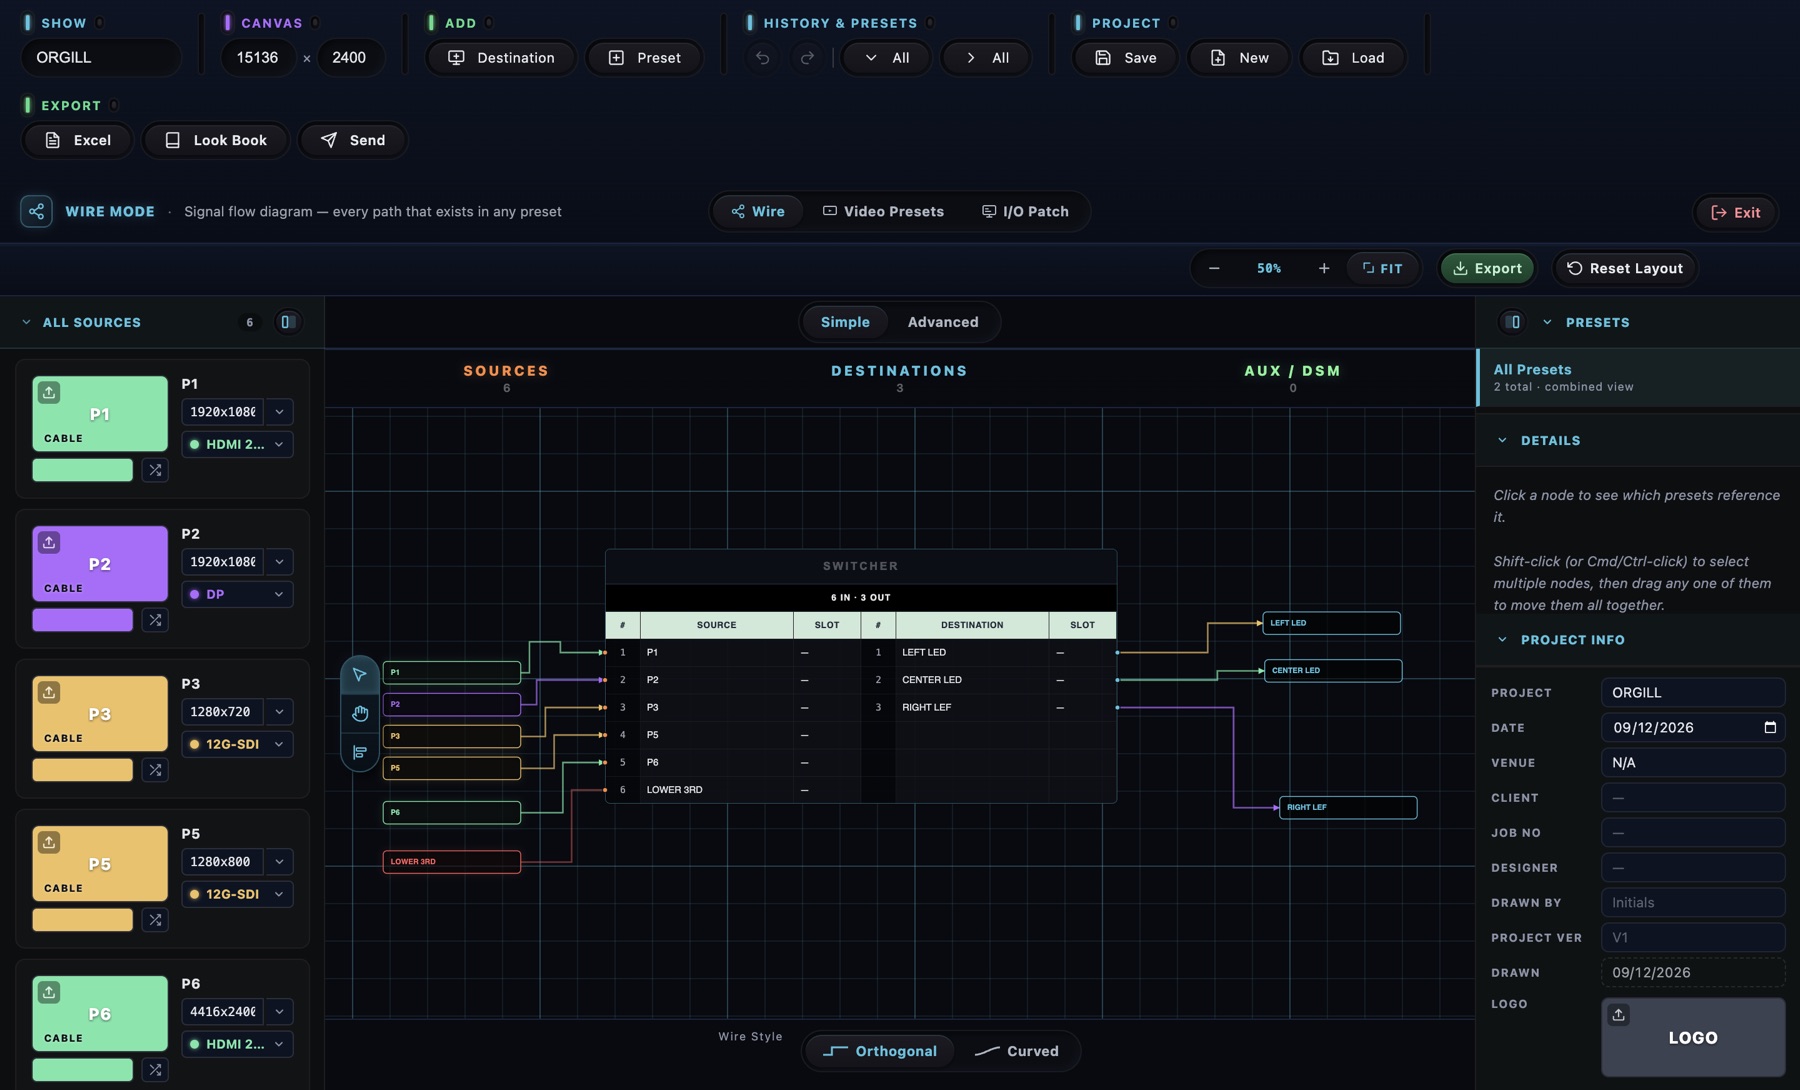This screenshot has height=1090, width=1800.
Task: Click the RIGHT LEF destination node
Action: pyautogui.click(x=1348, y=807)
